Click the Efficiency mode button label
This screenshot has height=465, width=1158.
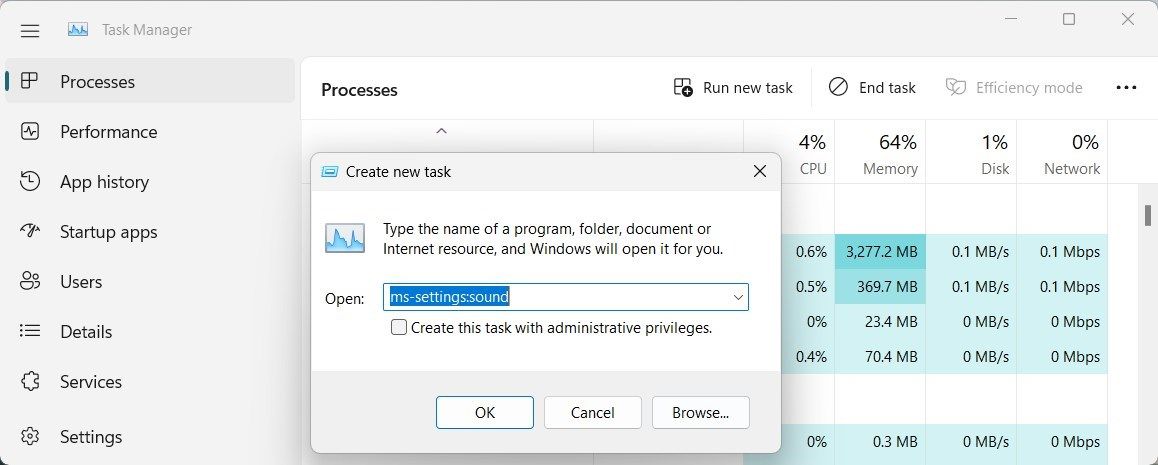click(1029, 88)
